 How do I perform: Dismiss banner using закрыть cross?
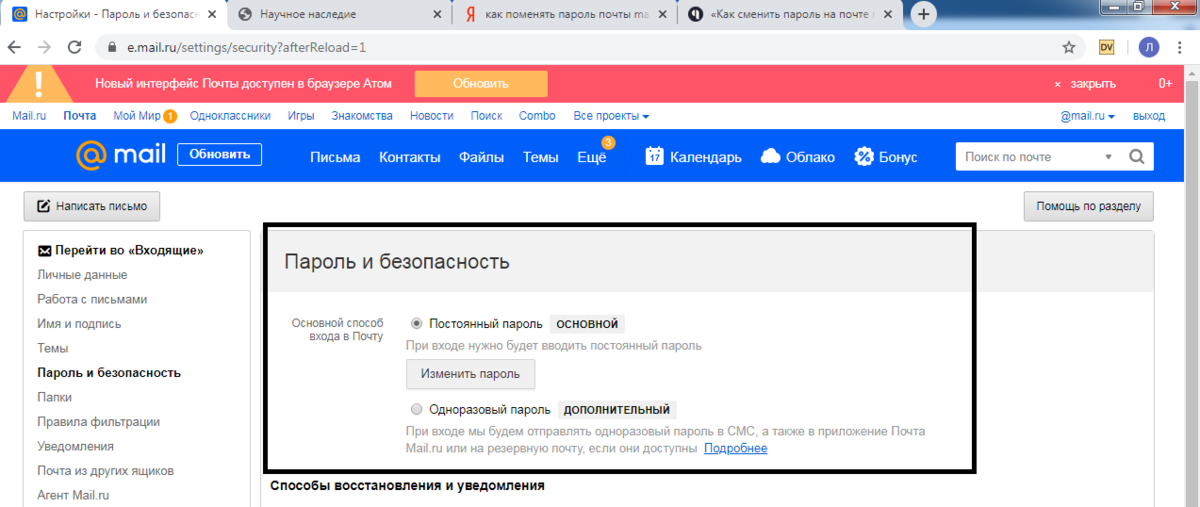click(1057, 84)
